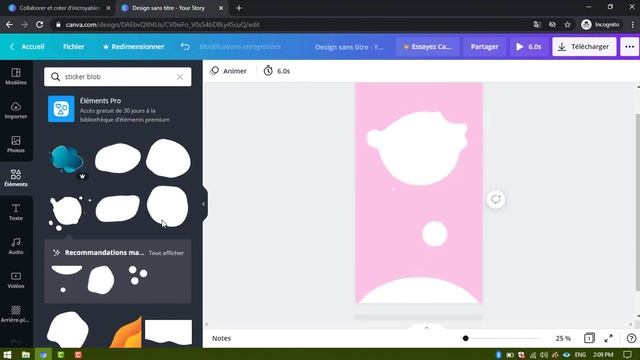Click the Essayez Canva Pro button
Screen dimensions: 640x360
(428, 47)
